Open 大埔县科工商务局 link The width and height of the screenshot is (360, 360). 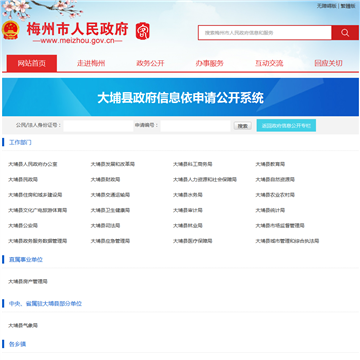click(x=193, y=164)
